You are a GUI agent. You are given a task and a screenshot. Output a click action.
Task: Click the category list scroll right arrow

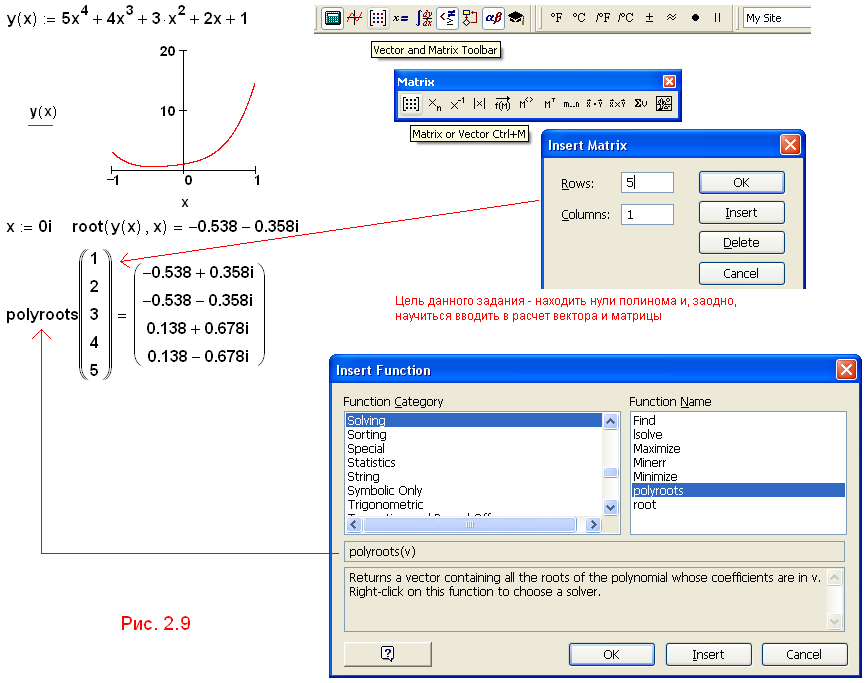tap(593, 524)
